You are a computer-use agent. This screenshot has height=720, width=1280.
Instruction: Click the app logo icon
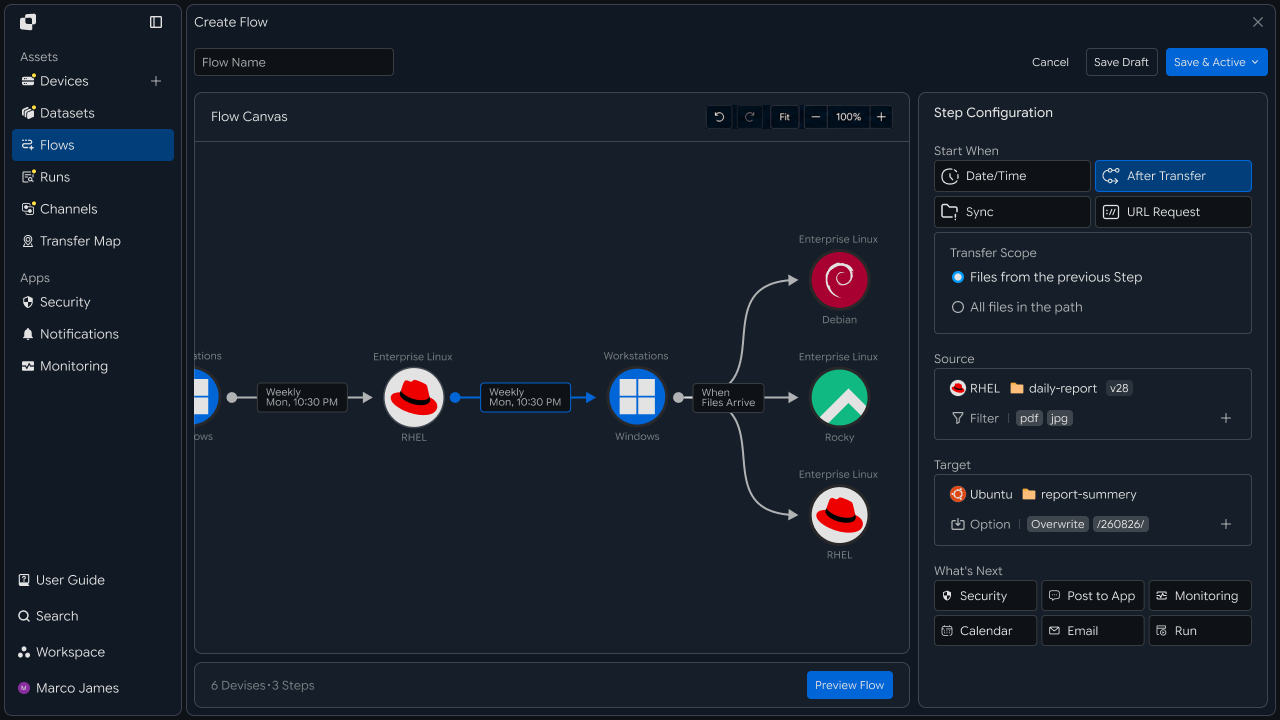click(28, 22)
